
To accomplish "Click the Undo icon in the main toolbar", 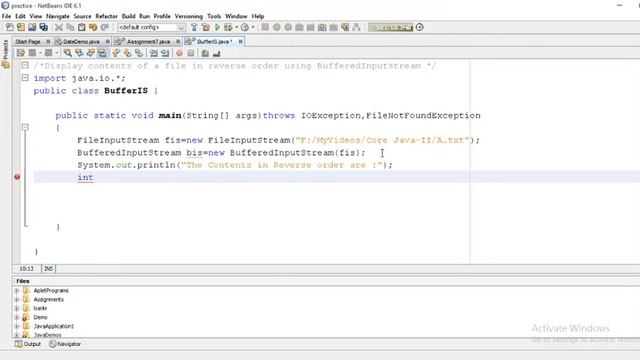I will click(93, 27).
